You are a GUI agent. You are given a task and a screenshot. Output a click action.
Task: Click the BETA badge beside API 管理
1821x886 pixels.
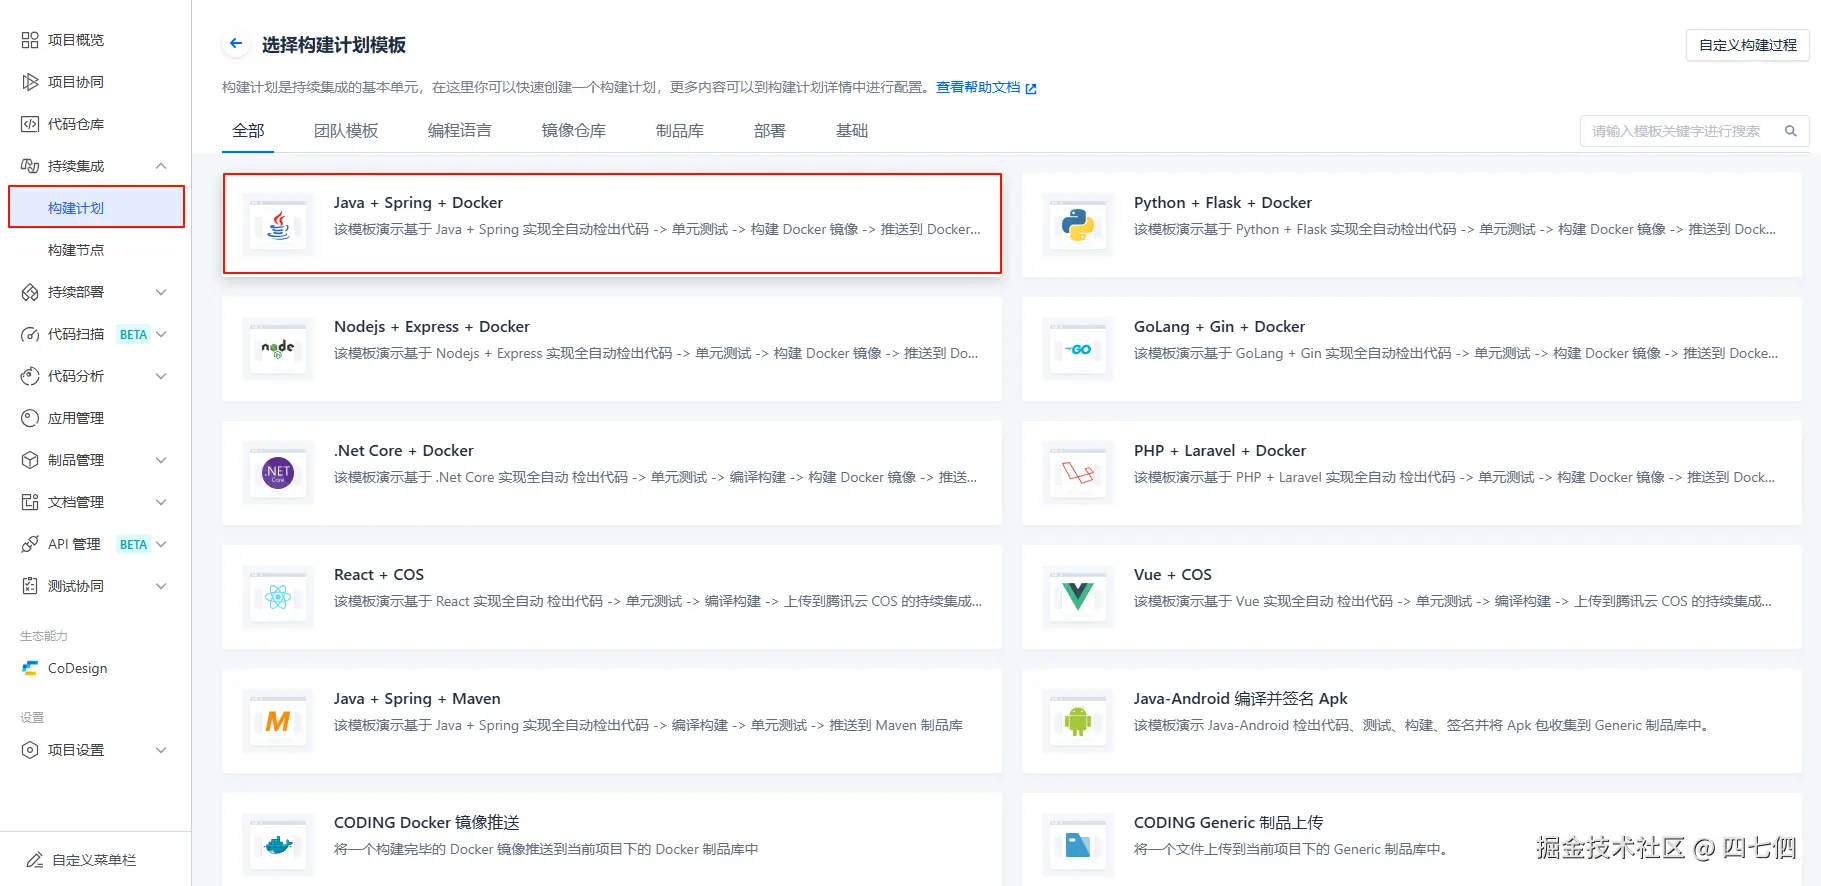133,544
